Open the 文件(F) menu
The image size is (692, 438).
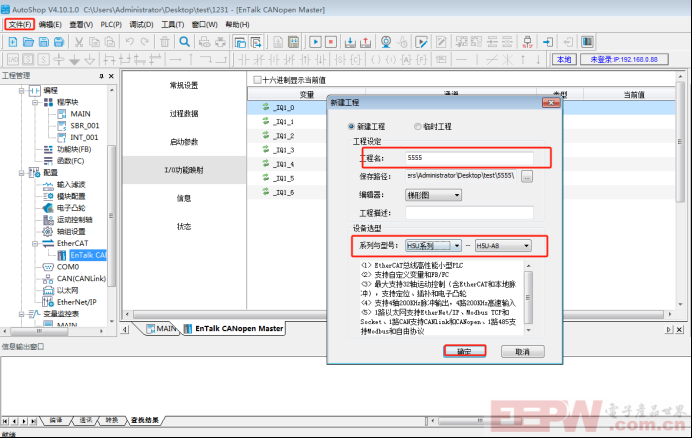[x=20, y=24]
